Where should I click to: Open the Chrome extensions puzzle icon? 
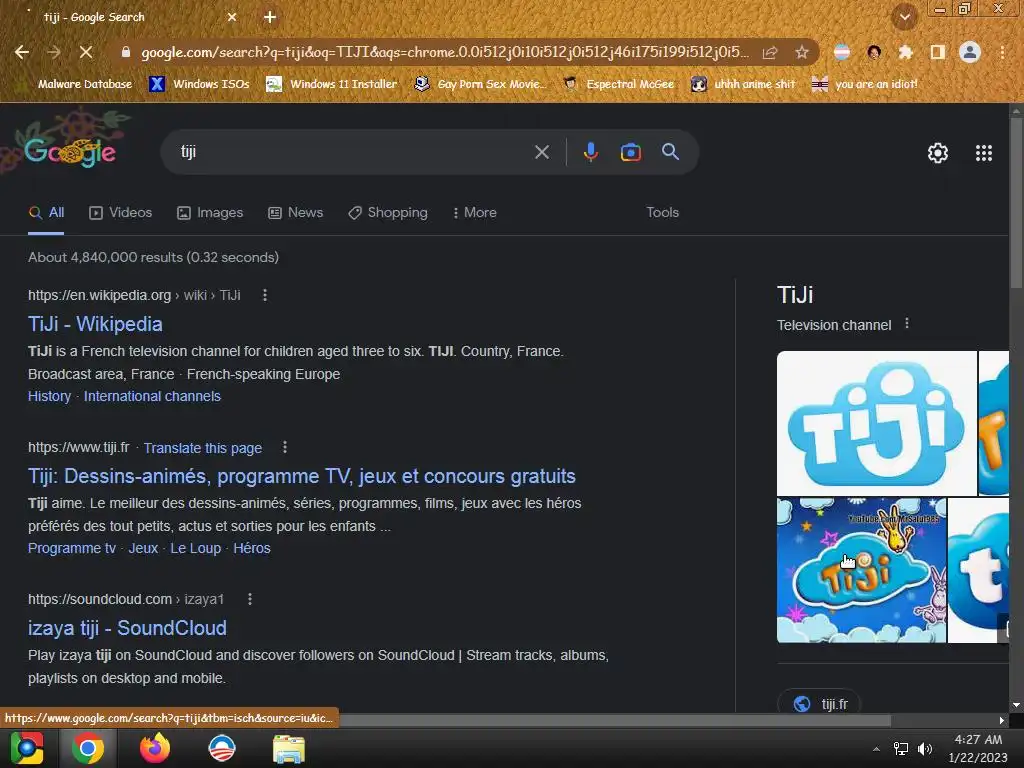[x=905, y=52]
